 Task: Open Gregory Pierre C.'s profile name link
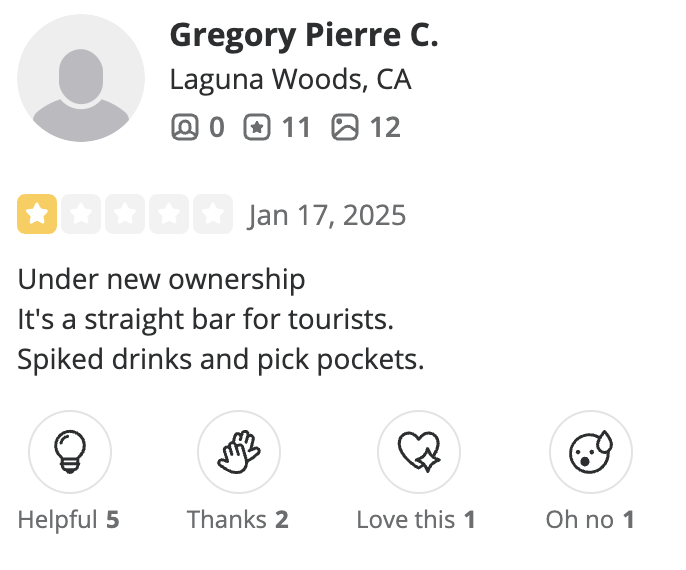(x=304, y=35)
